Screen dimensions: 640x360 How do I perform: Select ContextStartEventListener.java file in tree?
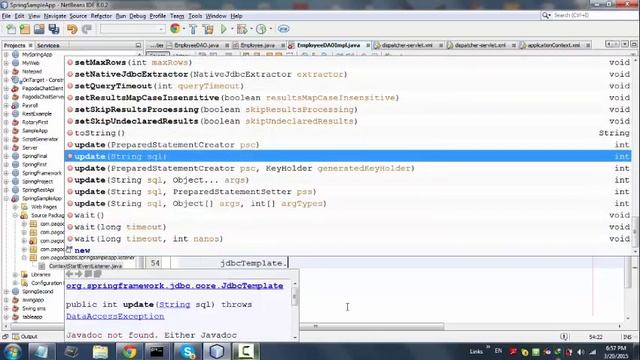click(x=85, y=266)
